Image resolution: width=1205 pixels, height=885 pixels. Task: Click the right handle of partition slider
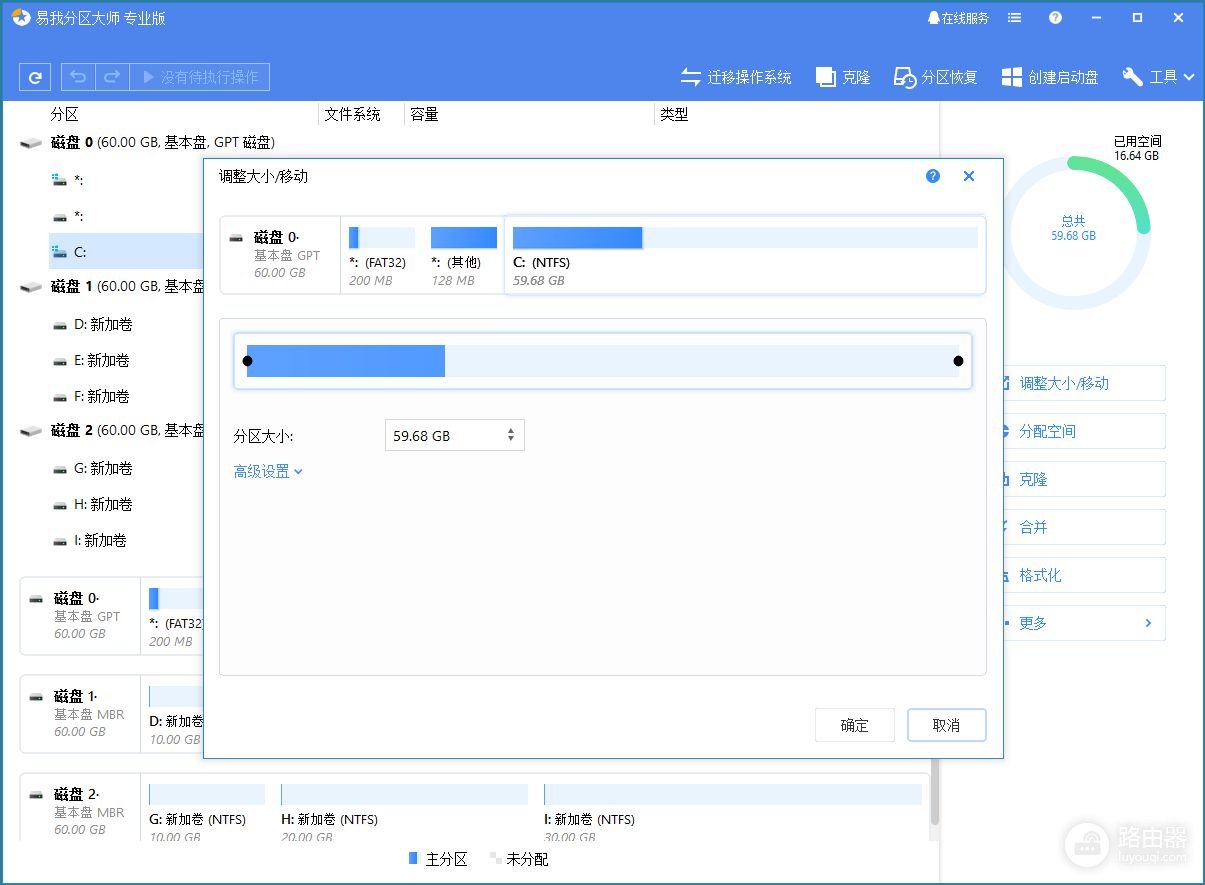[958, 361]
